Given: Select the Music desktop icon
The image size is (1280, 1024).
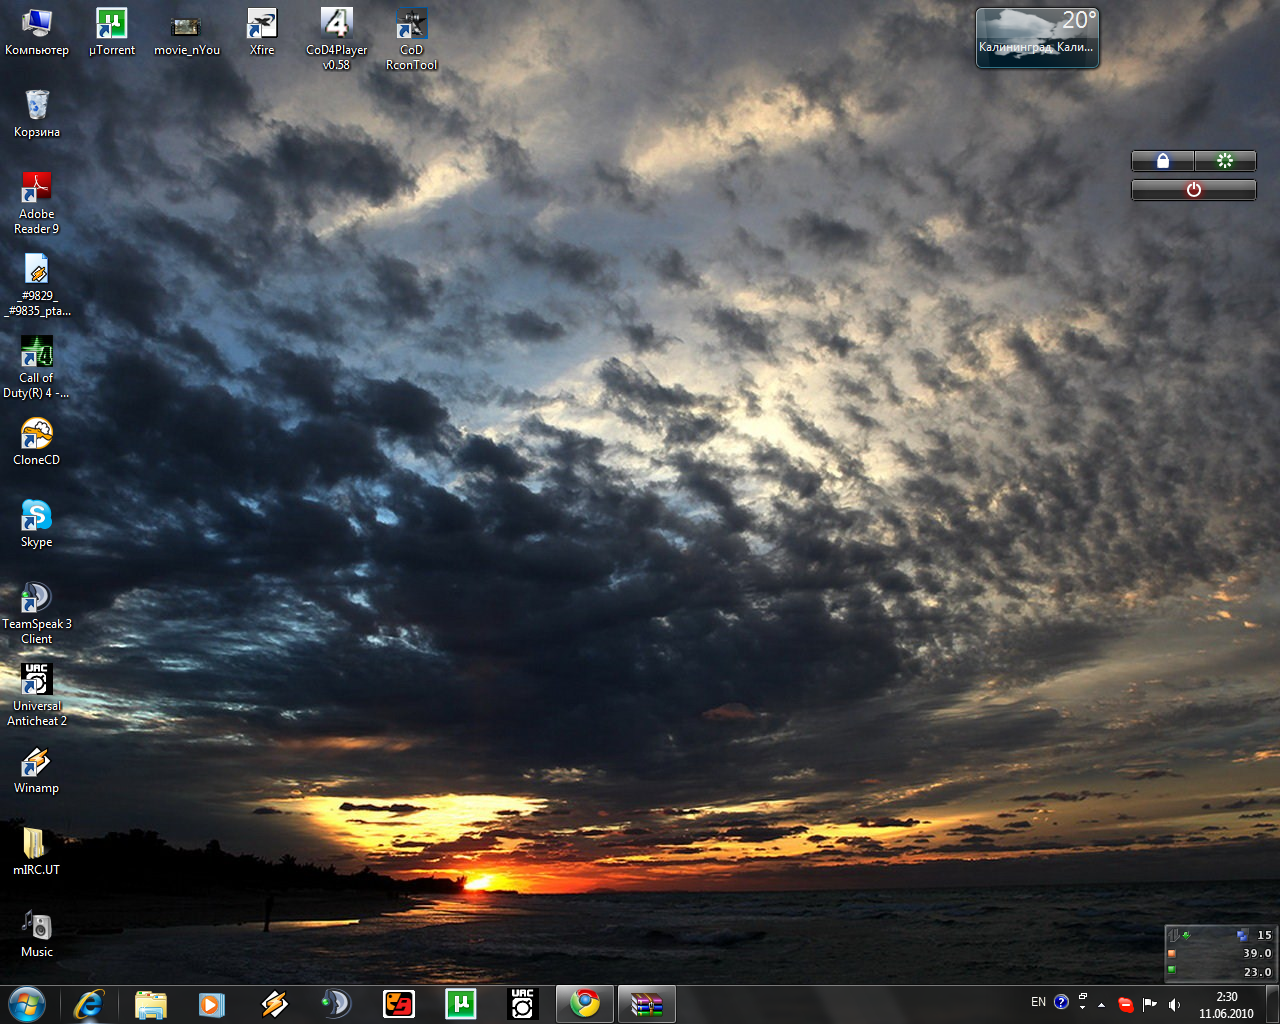Looking at the screenshot, I should (x=37, y=934).
